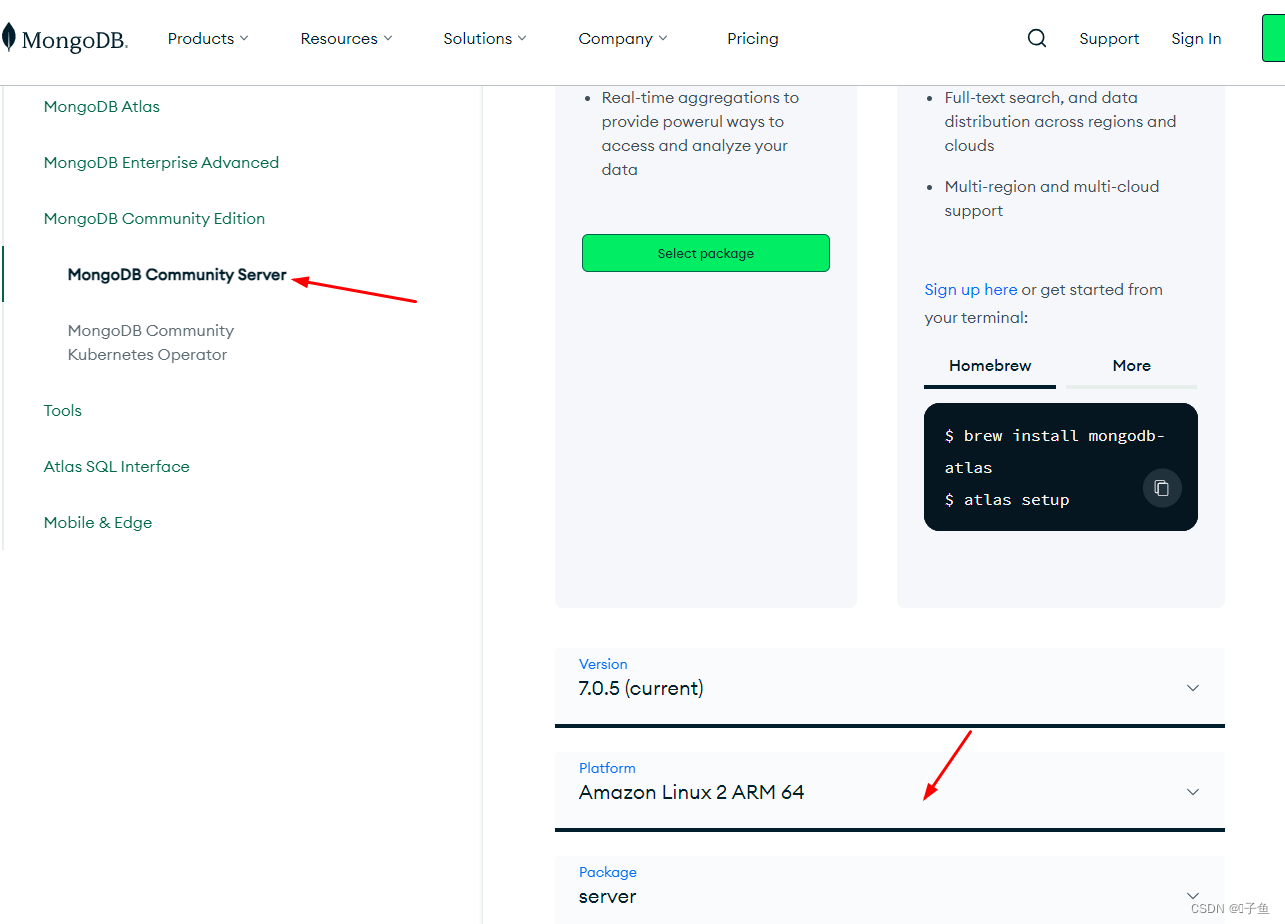Select MongoDB Community Edition in sidebar
Image resolution: width=1285 pixels, height=924 pixels.
pyautogui.click(x=154, y=218)
